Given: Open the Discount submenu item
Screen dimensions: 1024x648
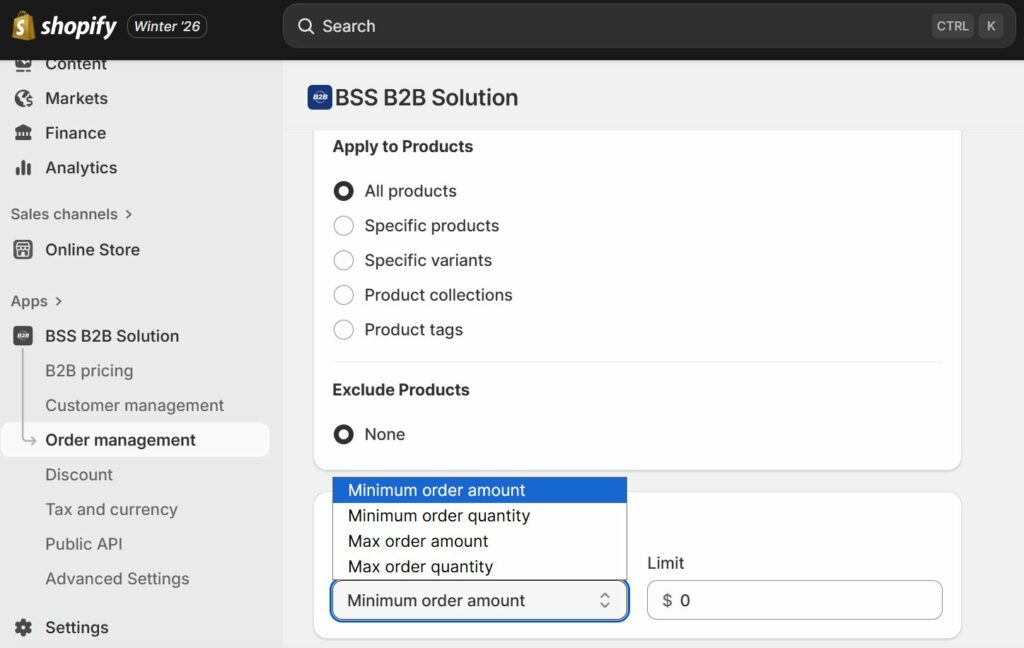Looking at the screenshot, I should (x=79, y=474).
